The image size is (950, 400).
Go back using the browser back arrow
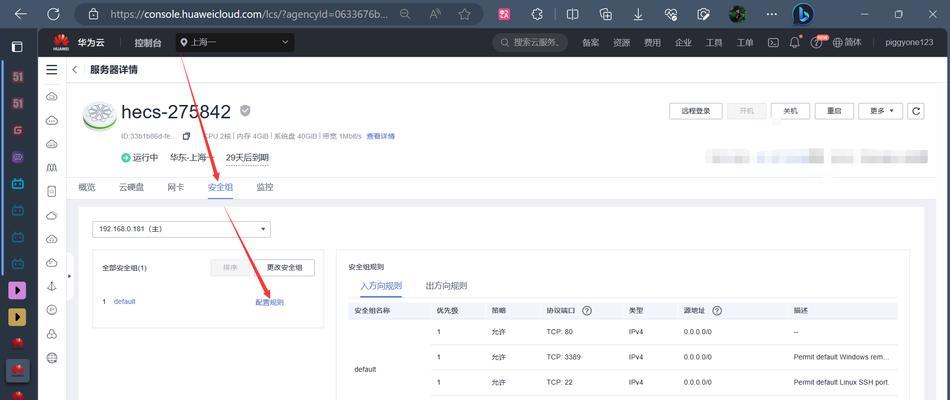21,14
